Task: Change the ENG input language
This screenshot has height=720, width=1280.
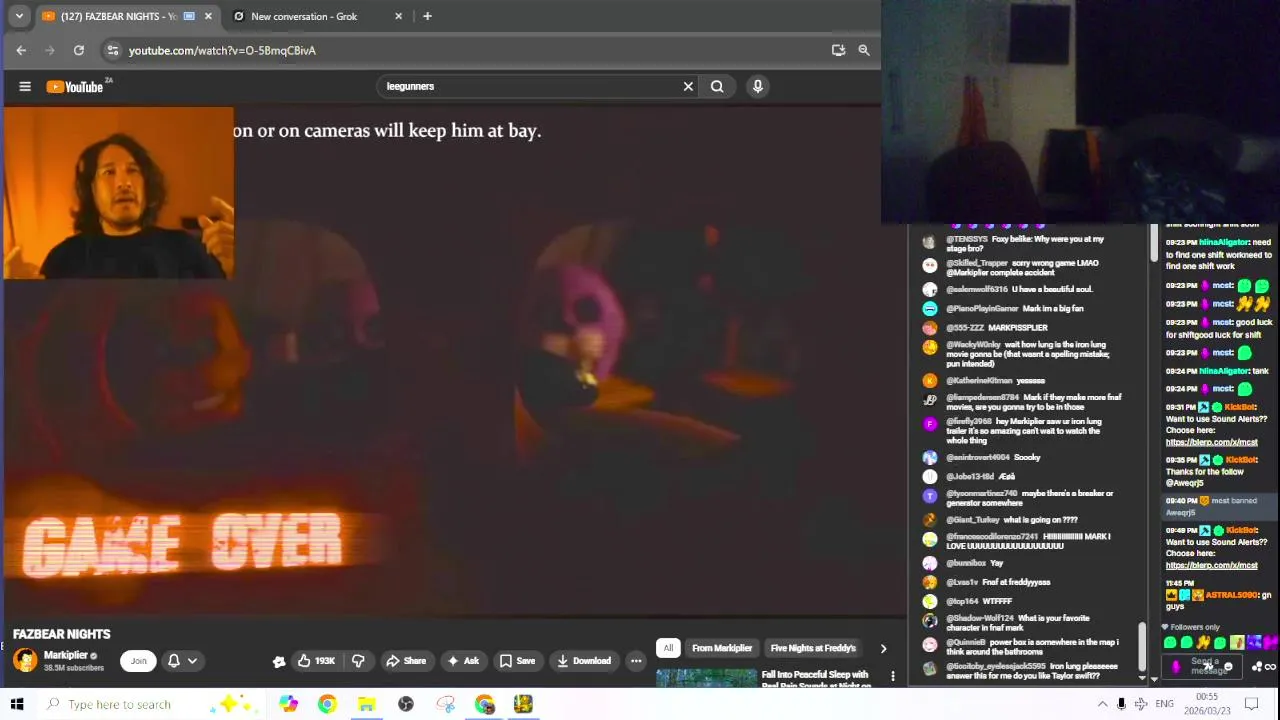Action: click(1164, 704)
